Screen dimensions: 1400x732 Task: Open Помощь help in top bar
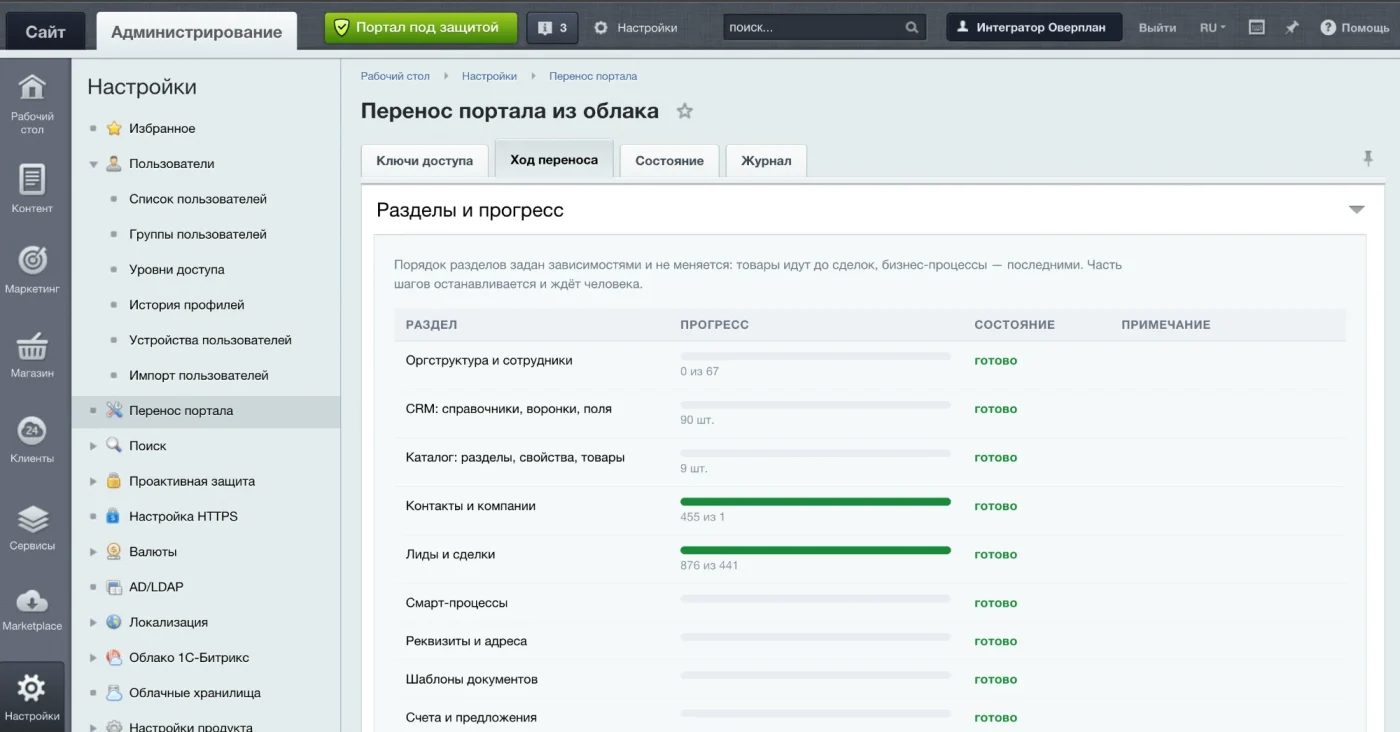click(x=1355, y=28)
